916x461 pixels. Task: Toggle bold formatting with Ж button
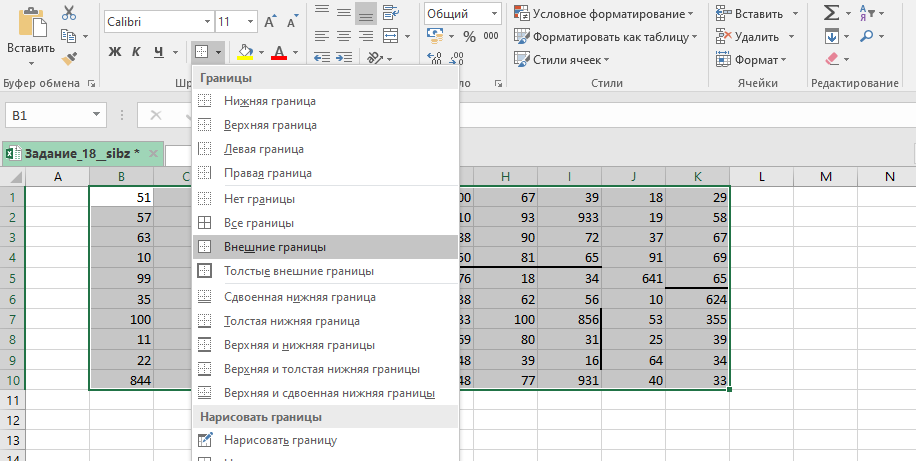[114, 51]
